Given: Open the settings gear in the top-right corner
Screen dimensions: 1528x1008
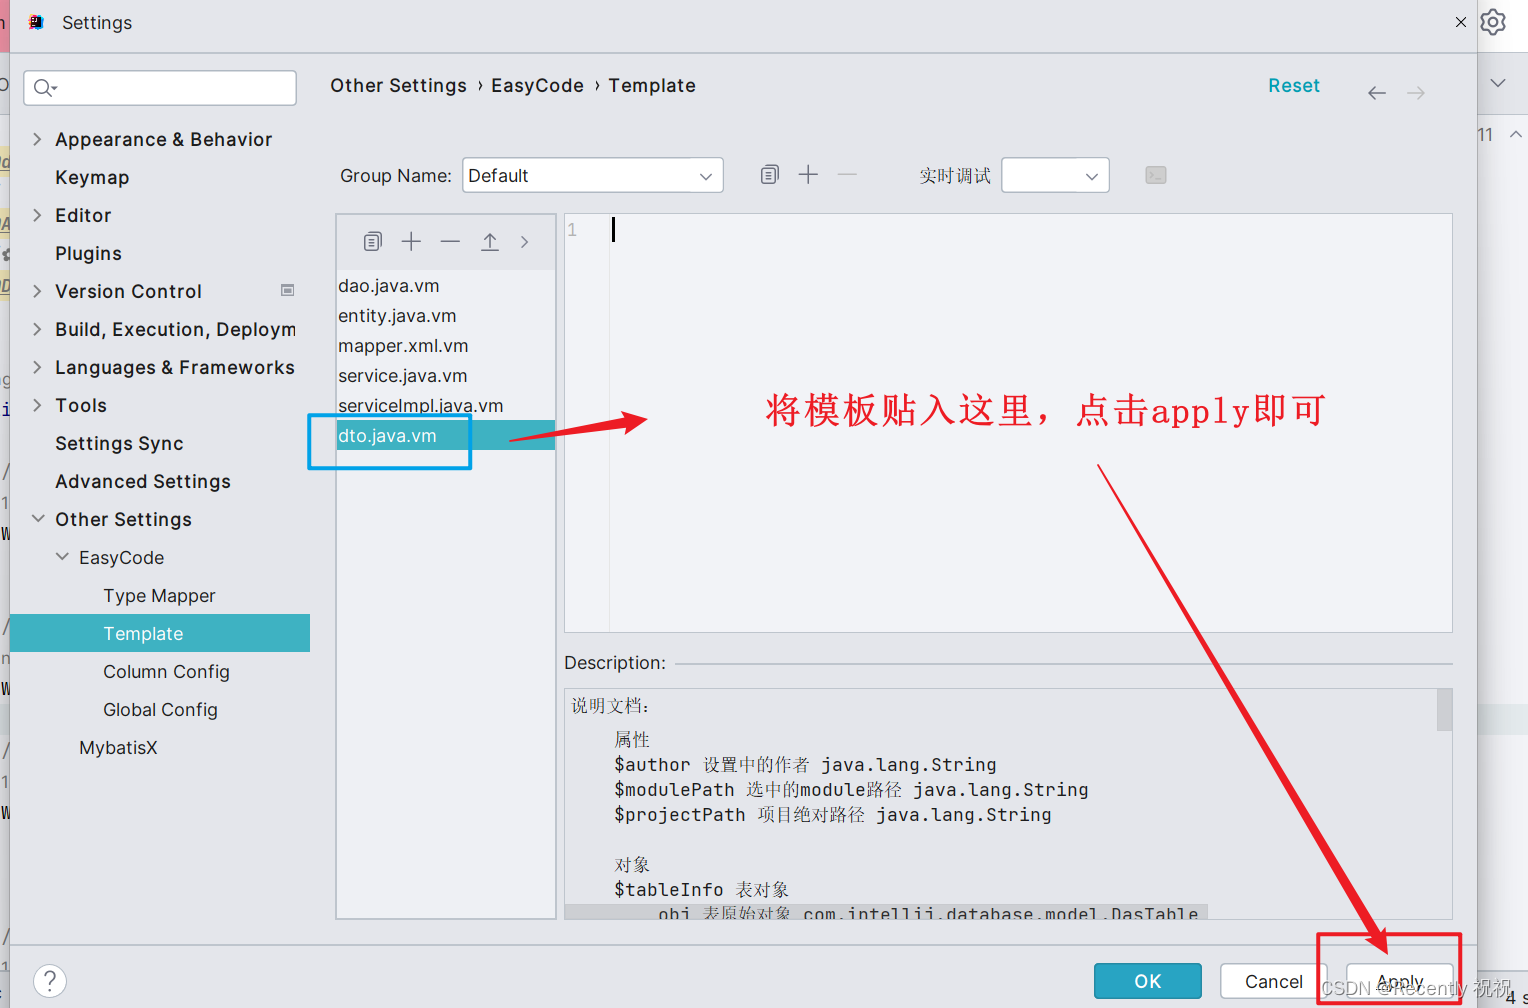Looking at the screenshot, I should click(x=1493, y=21).
